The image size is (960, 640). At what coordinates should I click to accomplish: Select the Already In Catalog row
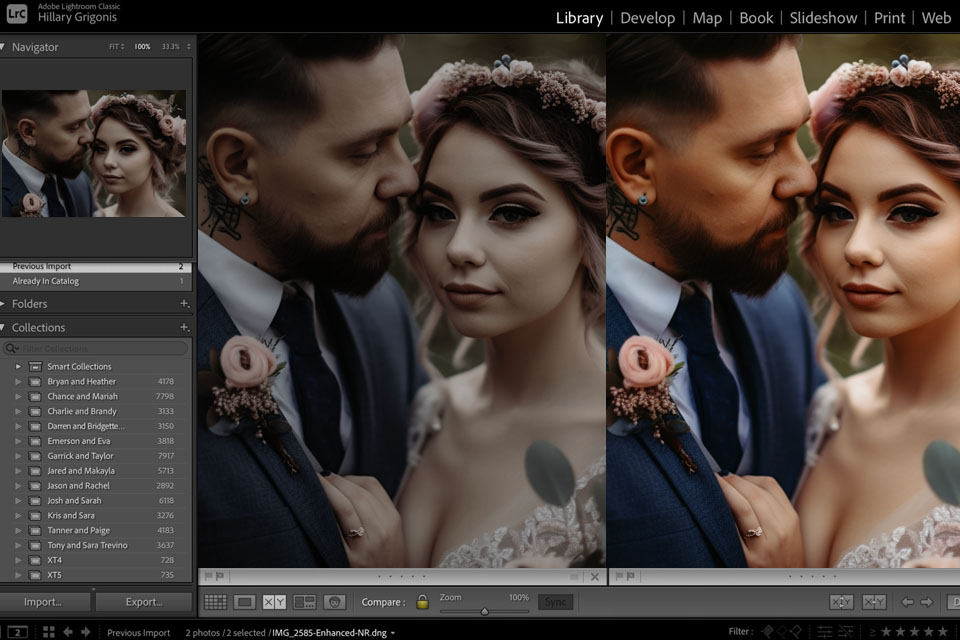click(96, 281)
